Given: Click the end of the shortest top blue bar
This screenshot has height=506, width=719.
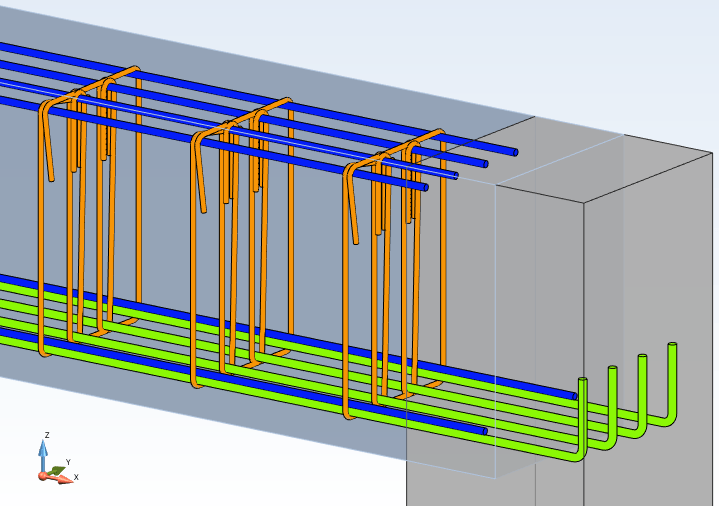Looking at the screenshot, I should tap(424, 186).
